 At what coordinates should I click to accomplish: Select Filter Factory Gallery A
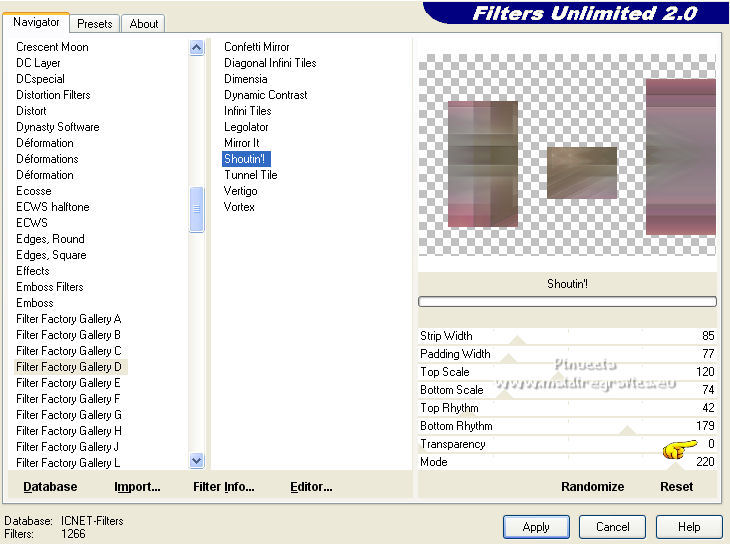click(68, 319)
